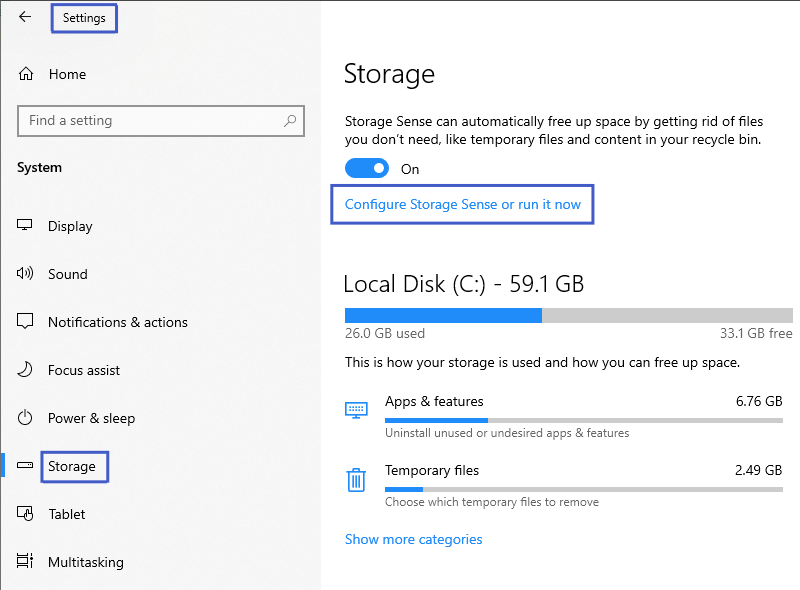Image resolution: width=800 pixels, height=590 pixels.
Task: Click inside the Find a setting search box
Action: pyautogui.click(x=160, y=120)
